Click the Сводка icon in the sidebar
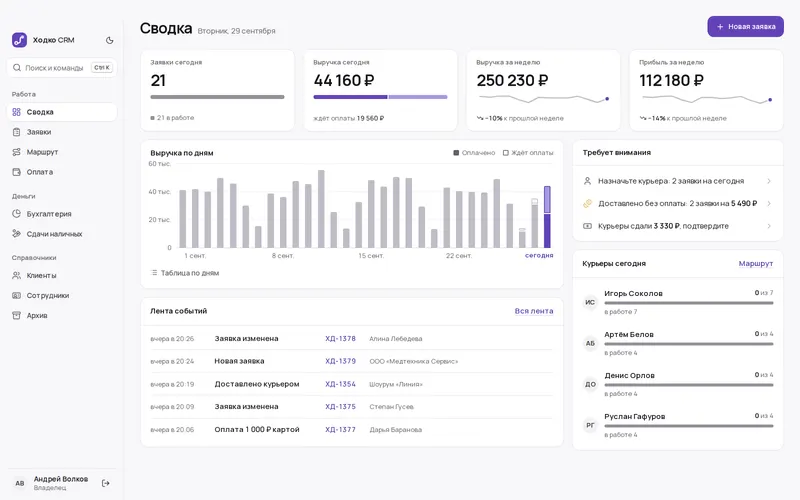 point(16,112)
